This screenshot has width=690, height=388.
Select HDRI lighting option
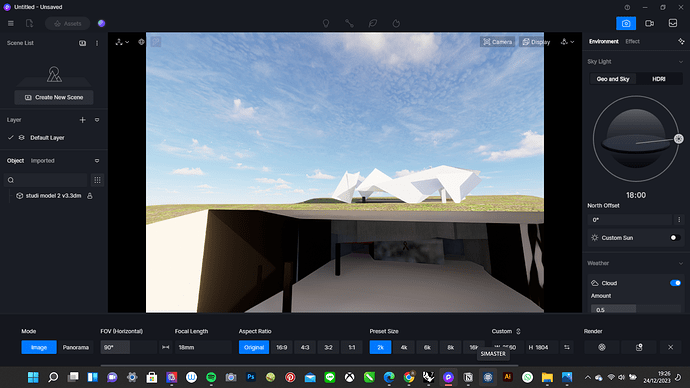click(659, 79)
